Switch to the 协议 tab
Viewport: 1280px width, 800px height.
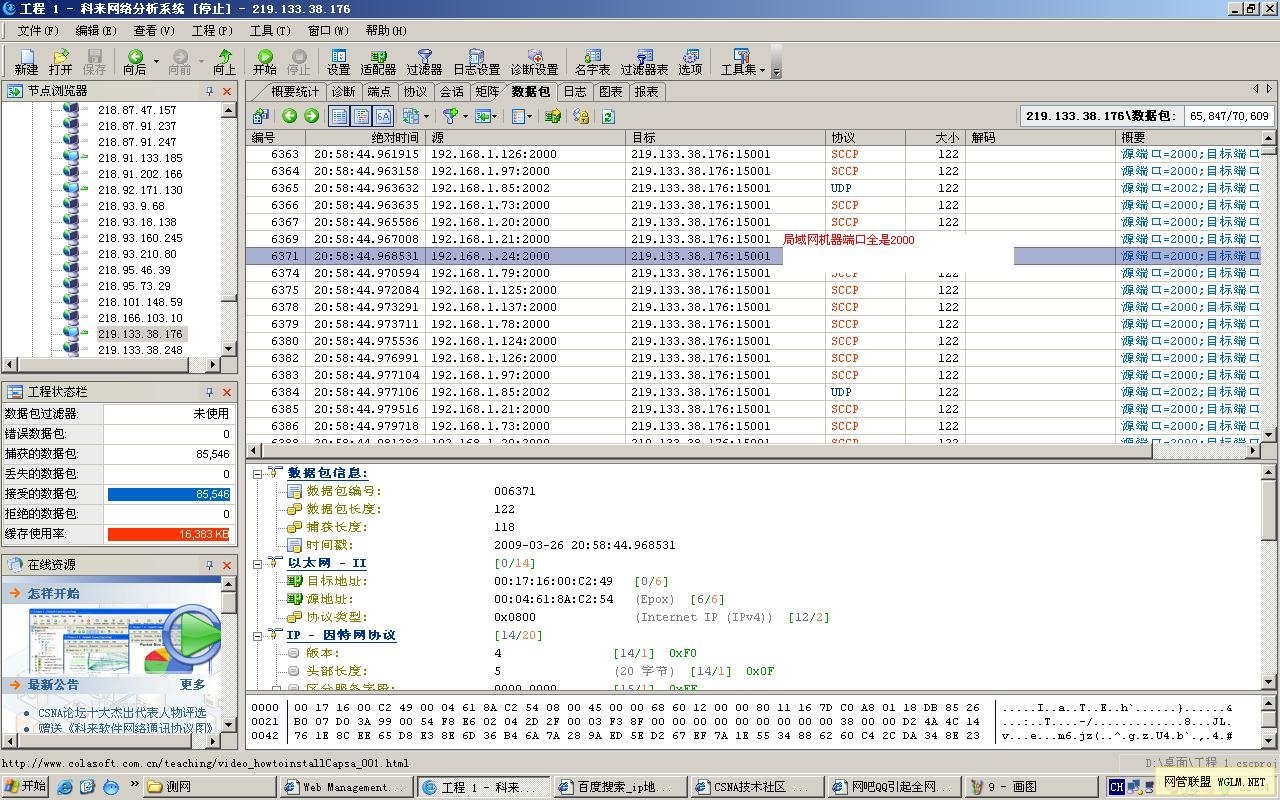coord(415,91)
